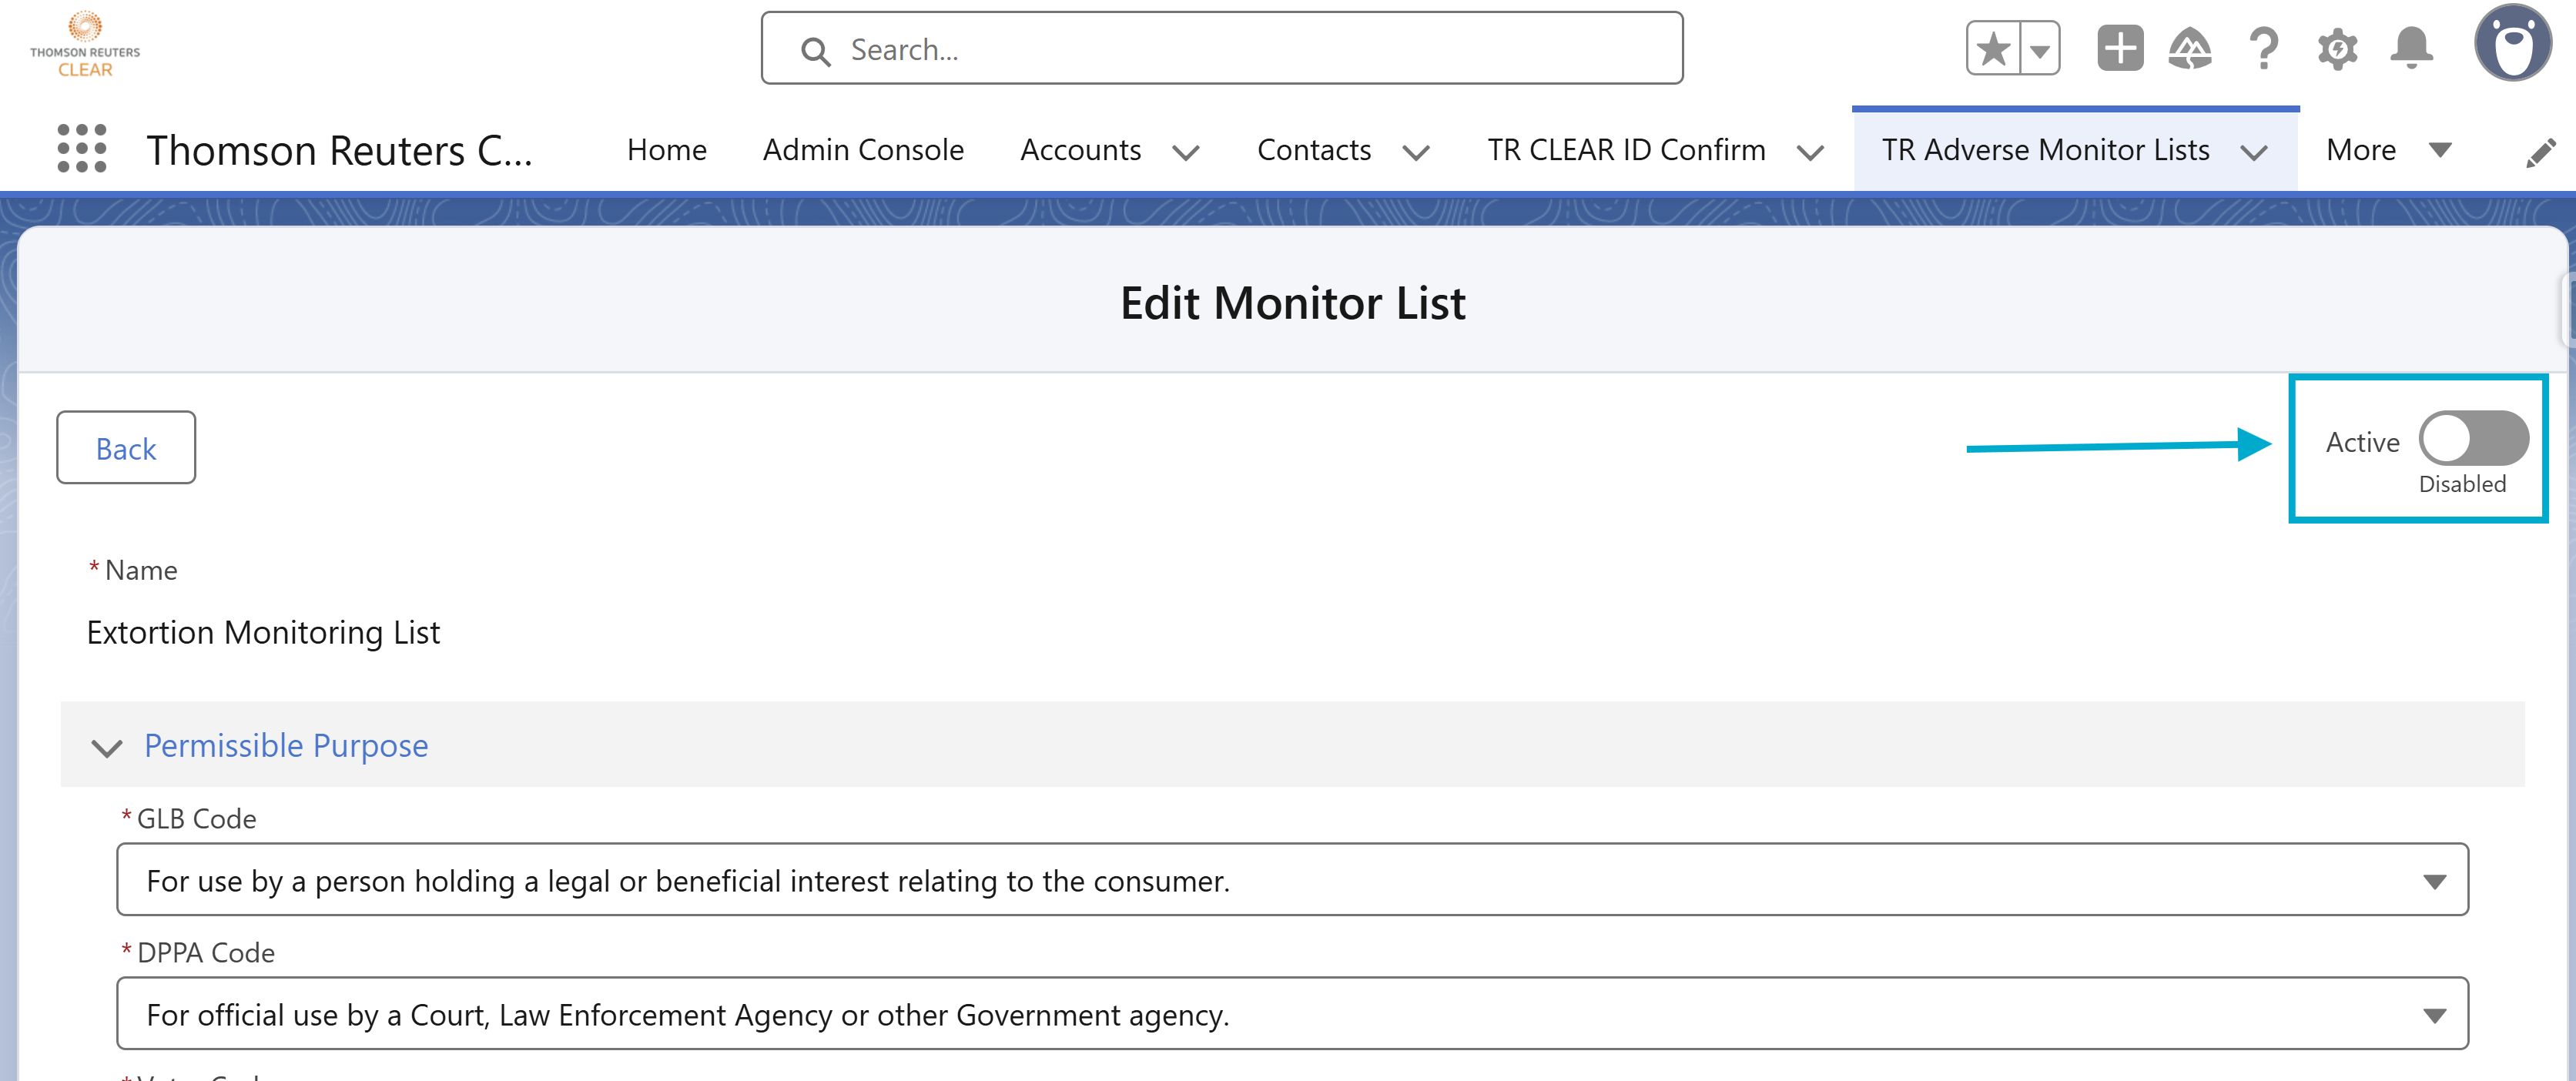Go to the Home tab

pos(667,150)
